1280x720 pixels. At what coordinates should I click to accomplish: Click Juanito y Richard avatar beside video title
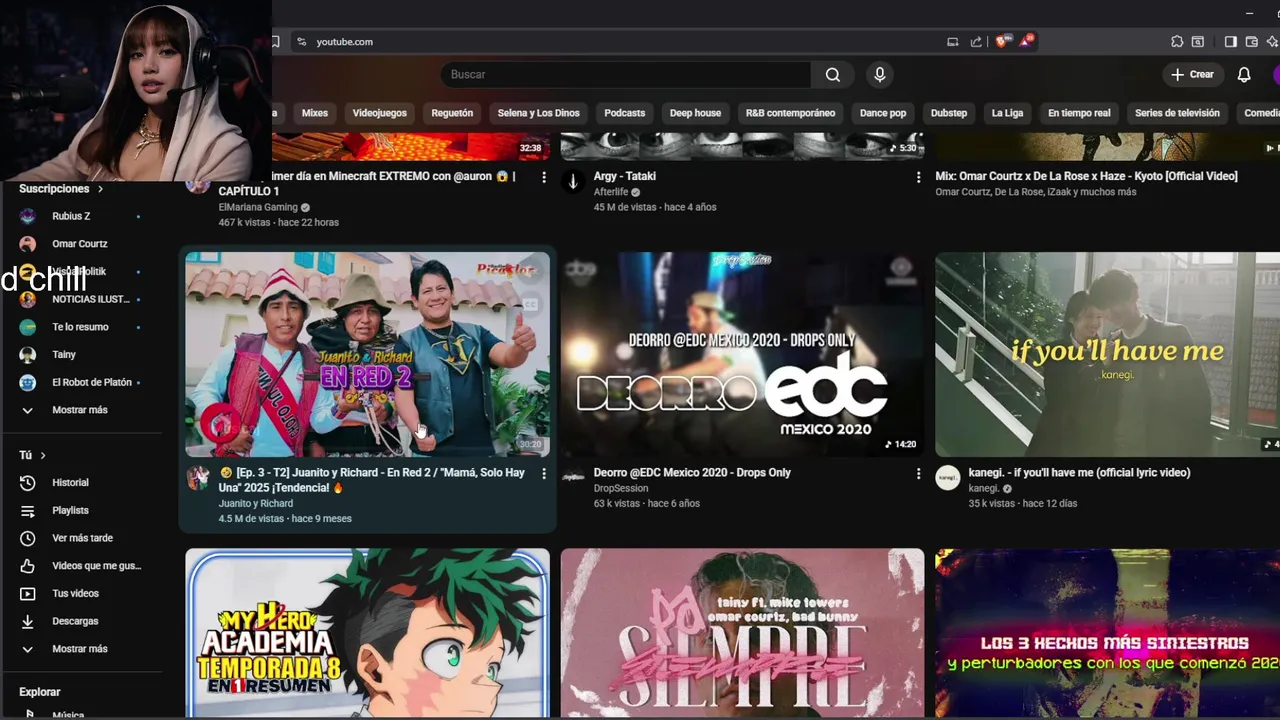pos(198,478)
